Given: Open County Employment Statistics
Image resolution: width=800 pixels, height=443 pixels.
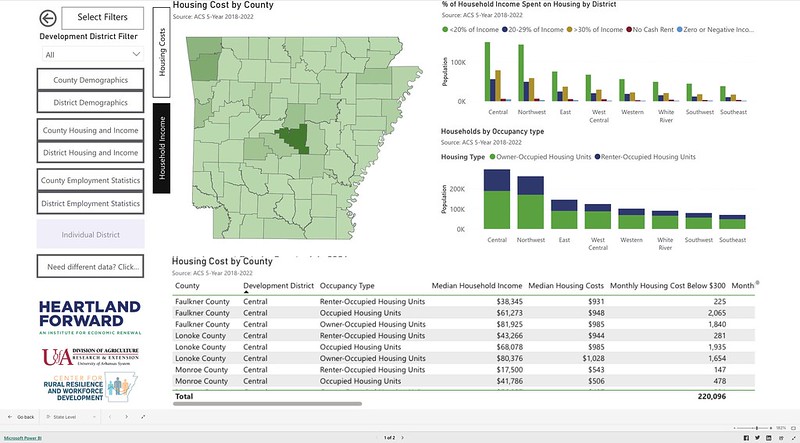Looking at the screenshot, I should 90,180.
